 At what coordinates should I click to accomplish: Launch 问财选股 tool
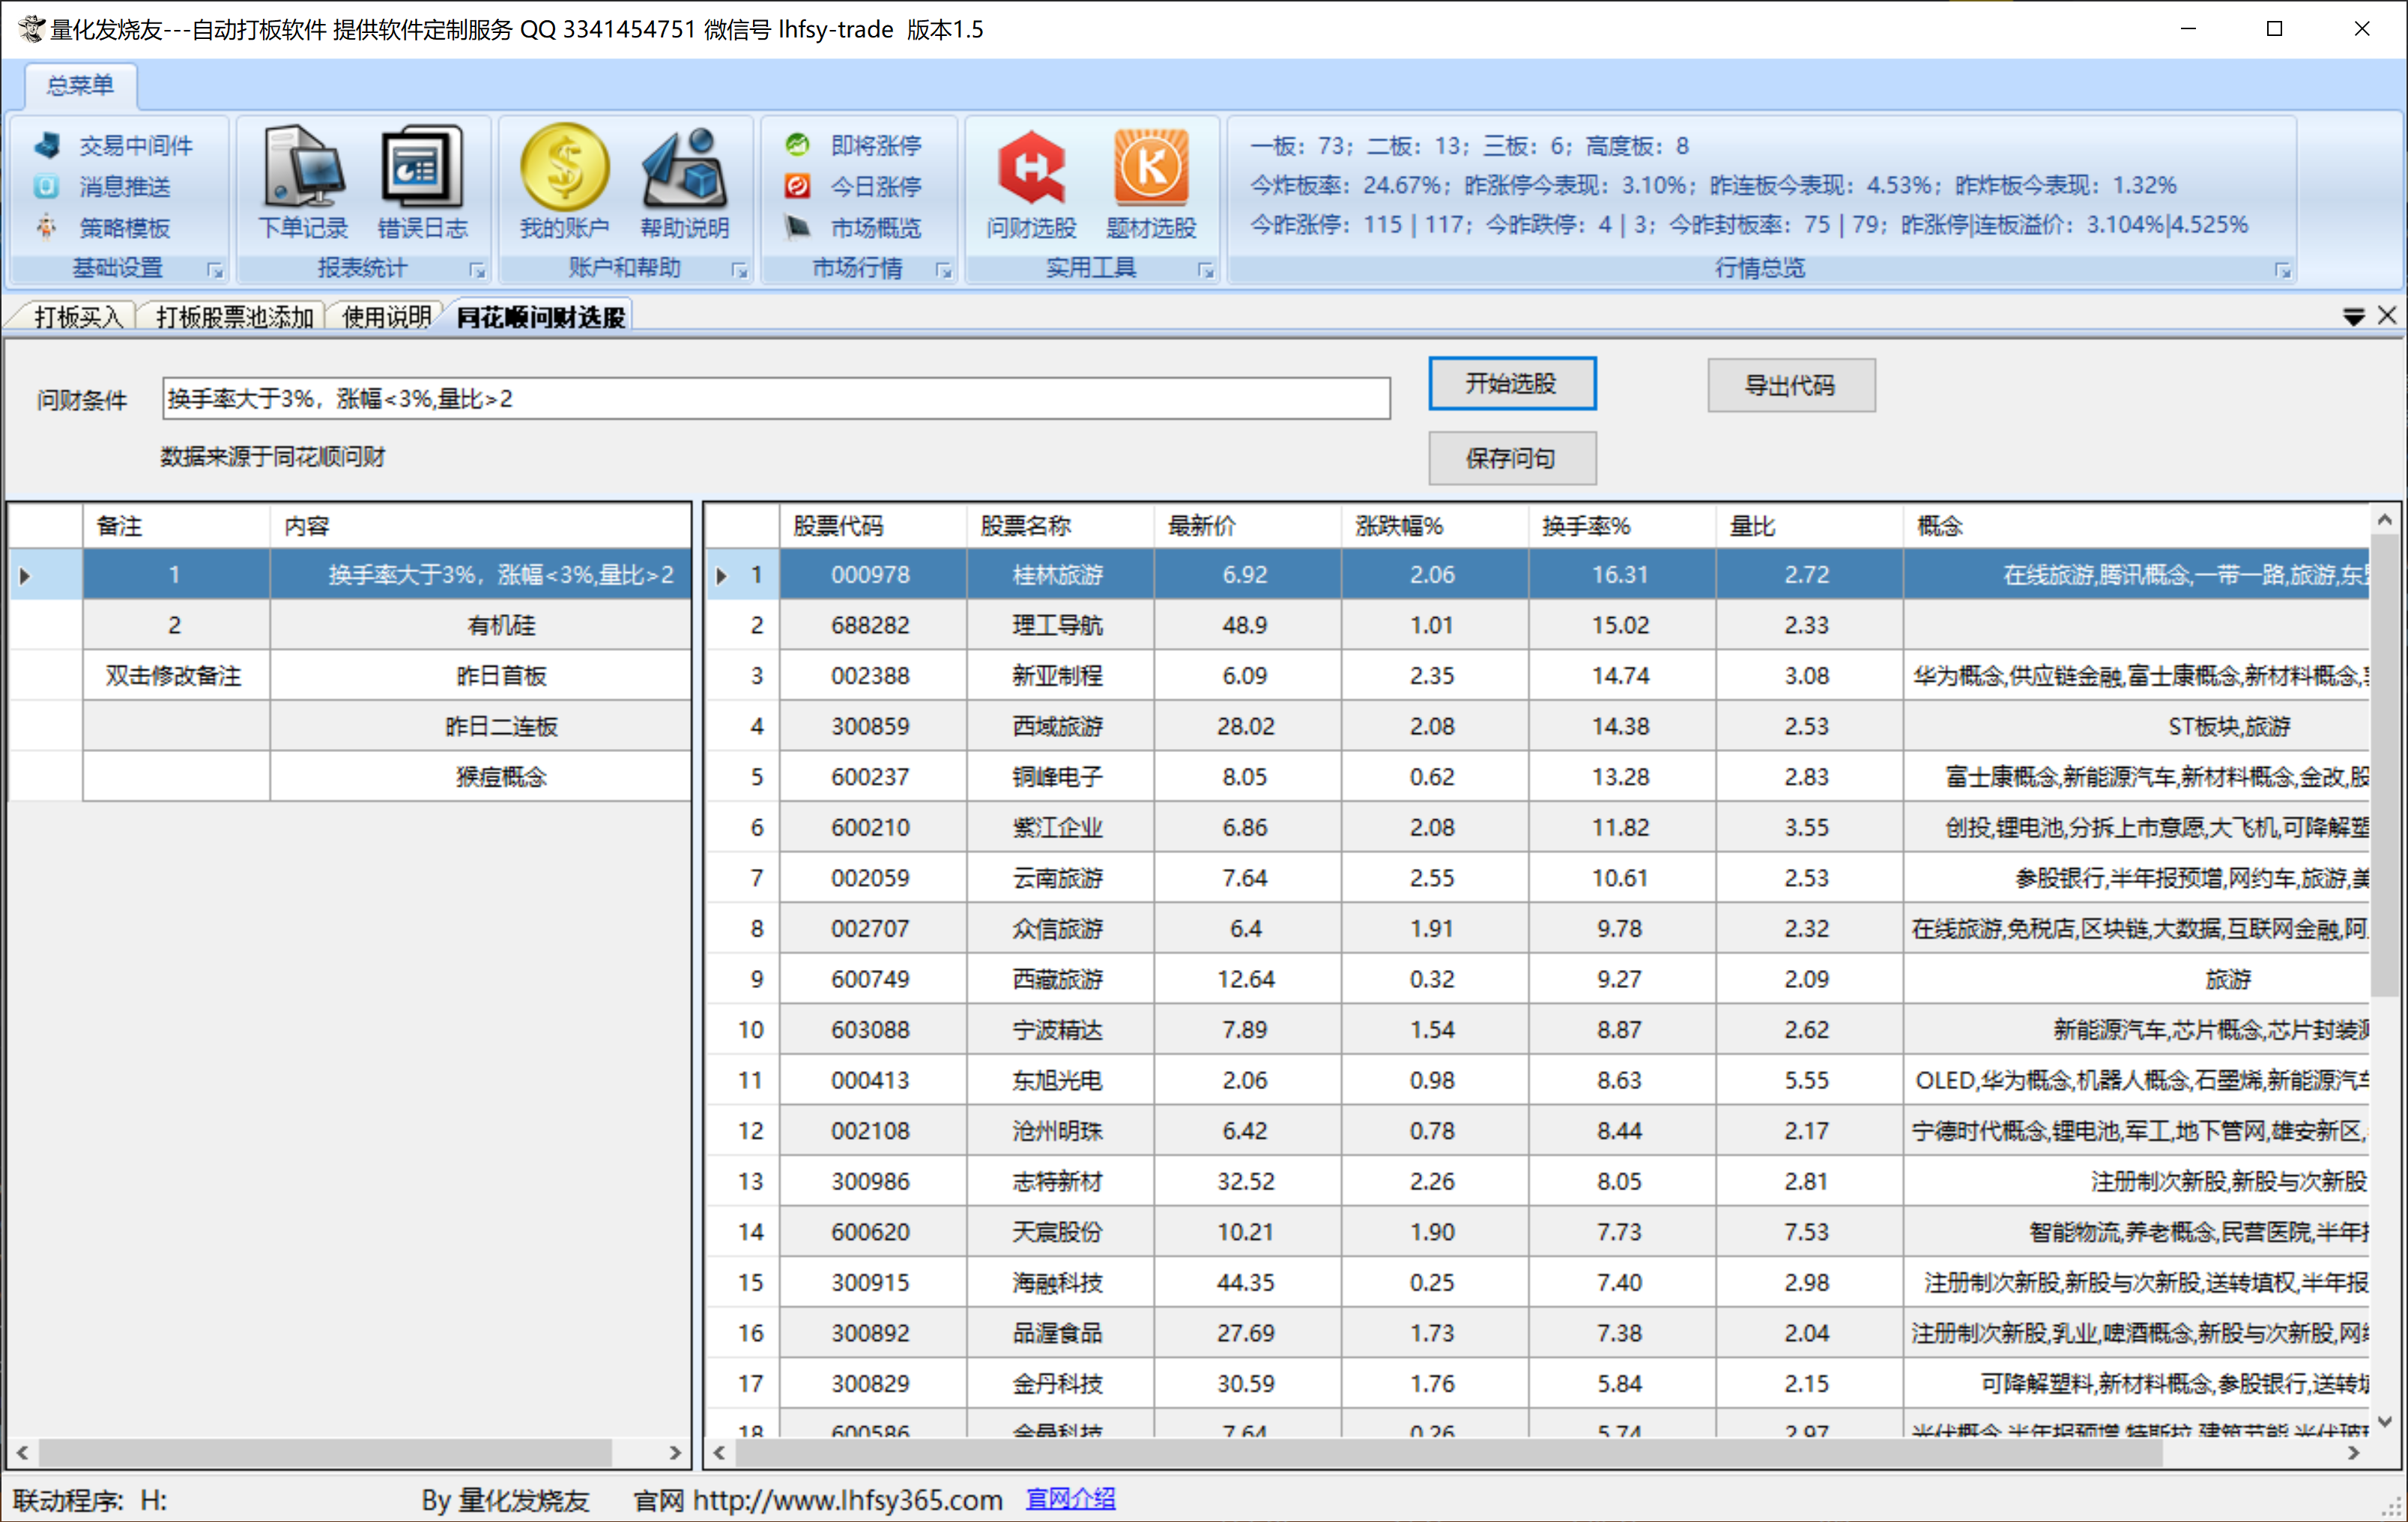click(x=1031, y=184)
